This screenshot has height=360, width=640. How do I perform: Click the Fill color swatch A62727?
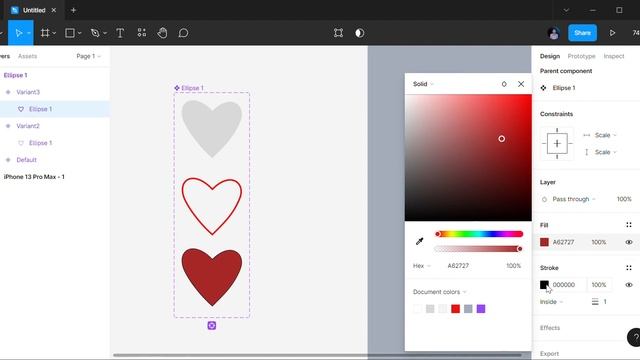544,242
